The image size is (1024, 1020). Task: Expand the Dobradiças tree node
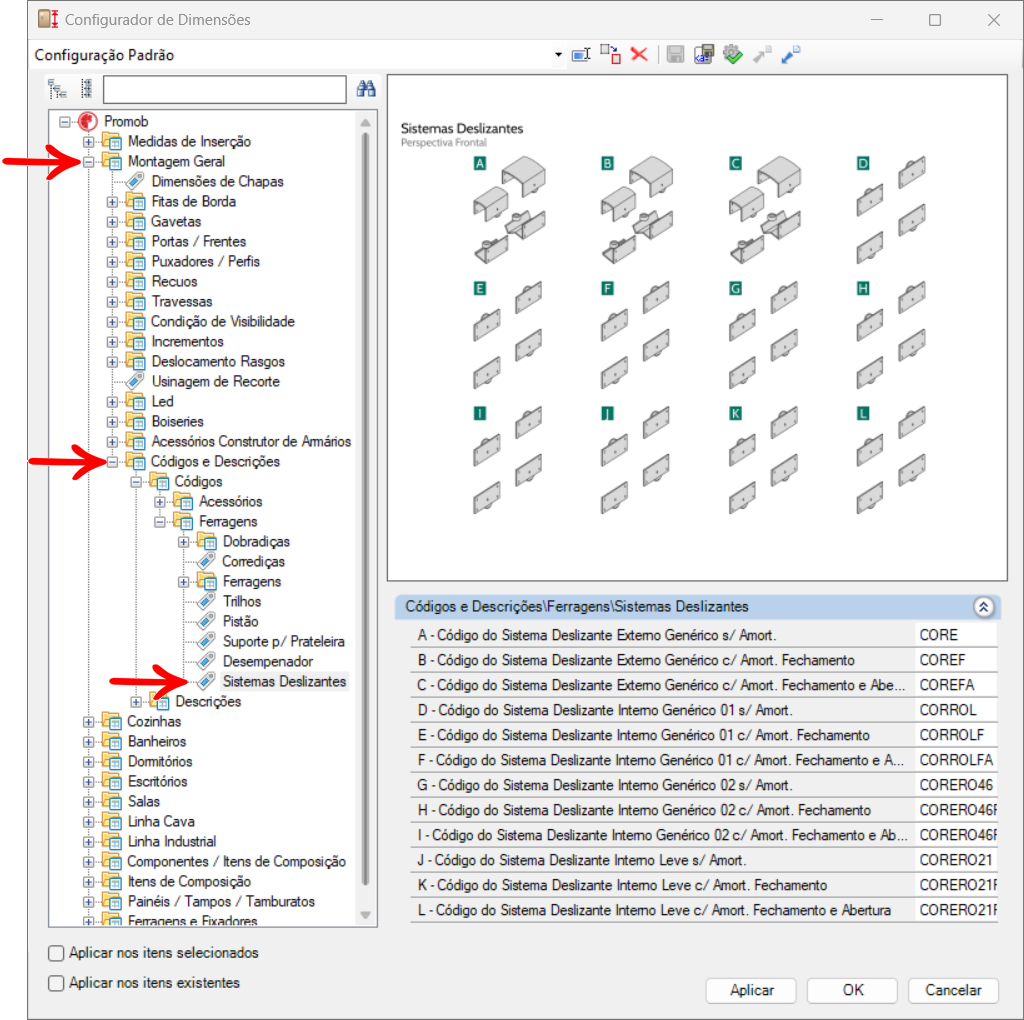[x=184, y=541]
